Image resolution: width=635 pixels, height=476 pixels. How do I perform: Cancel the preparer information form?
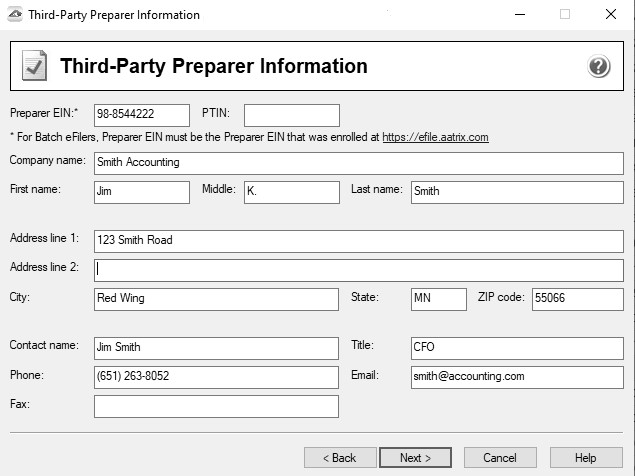500,458
